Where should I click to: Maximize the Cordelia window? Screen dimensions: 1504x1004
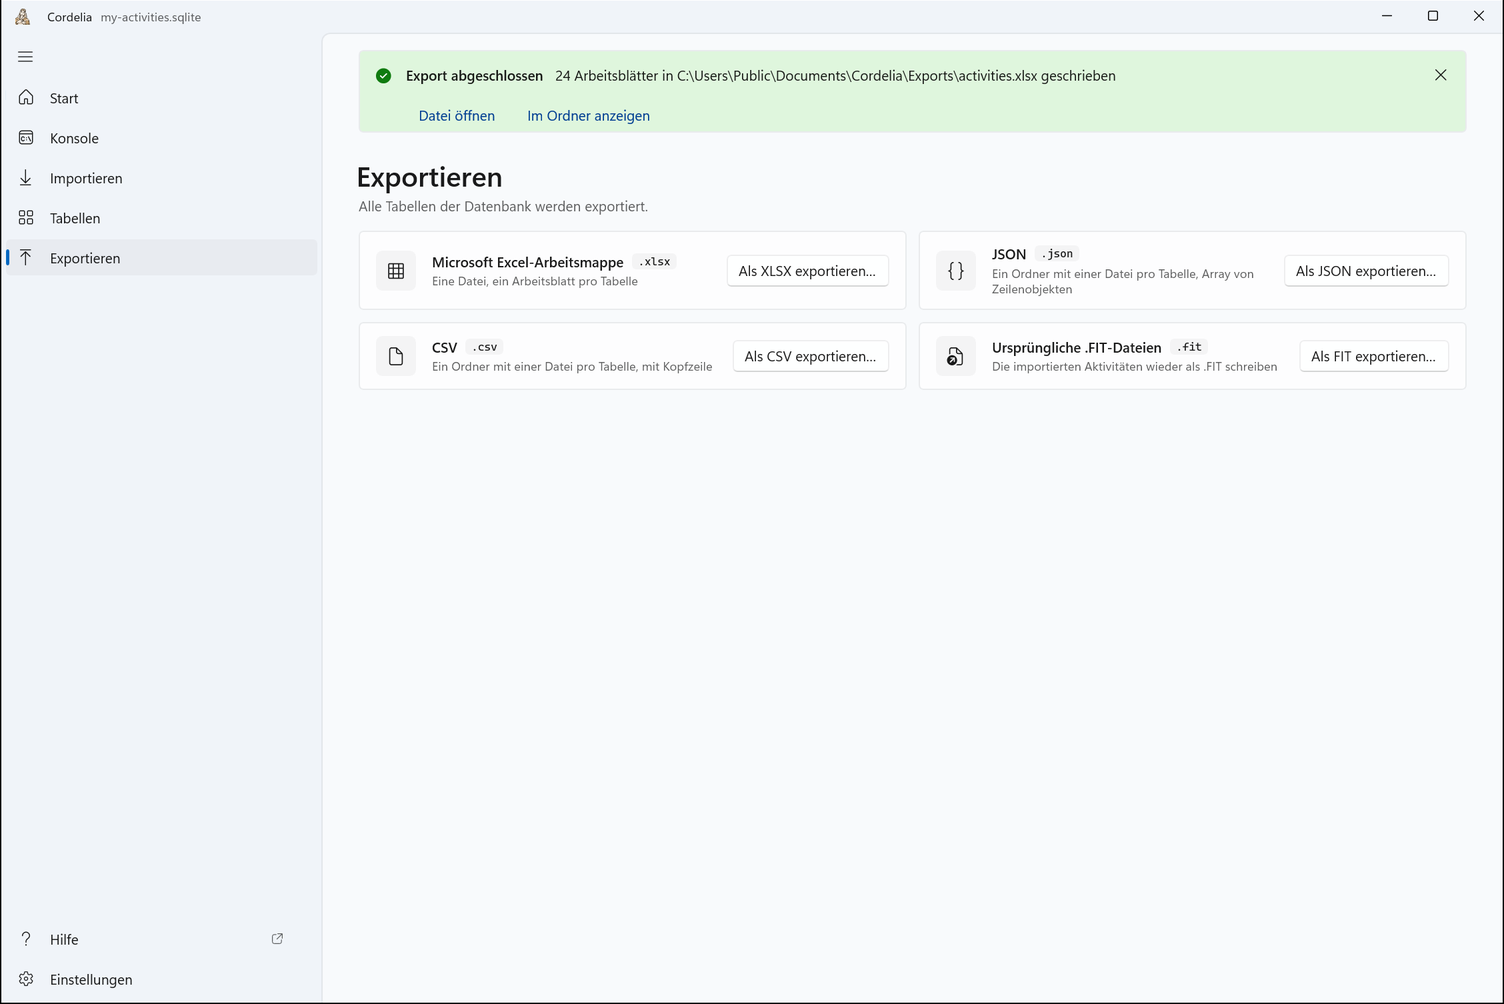(1433, 16)
